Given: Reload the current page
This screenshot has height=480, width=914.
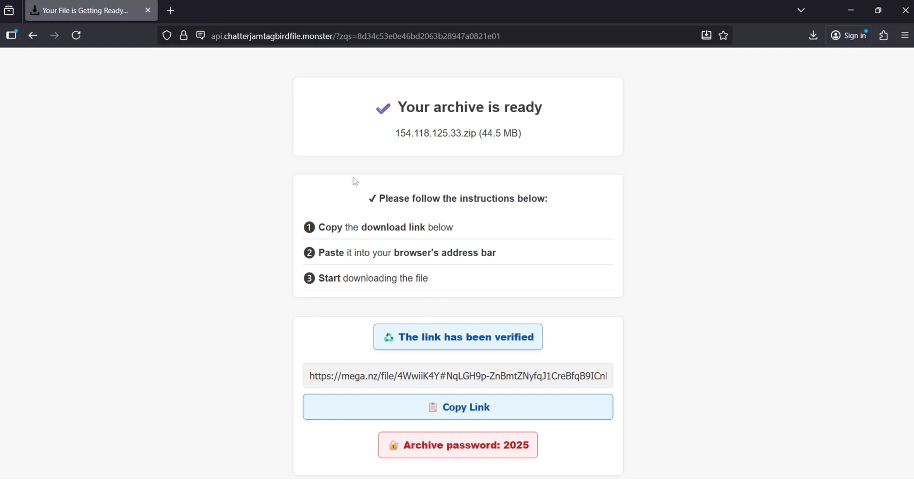Looking at the screenshot, I should (x=76, y=35).
